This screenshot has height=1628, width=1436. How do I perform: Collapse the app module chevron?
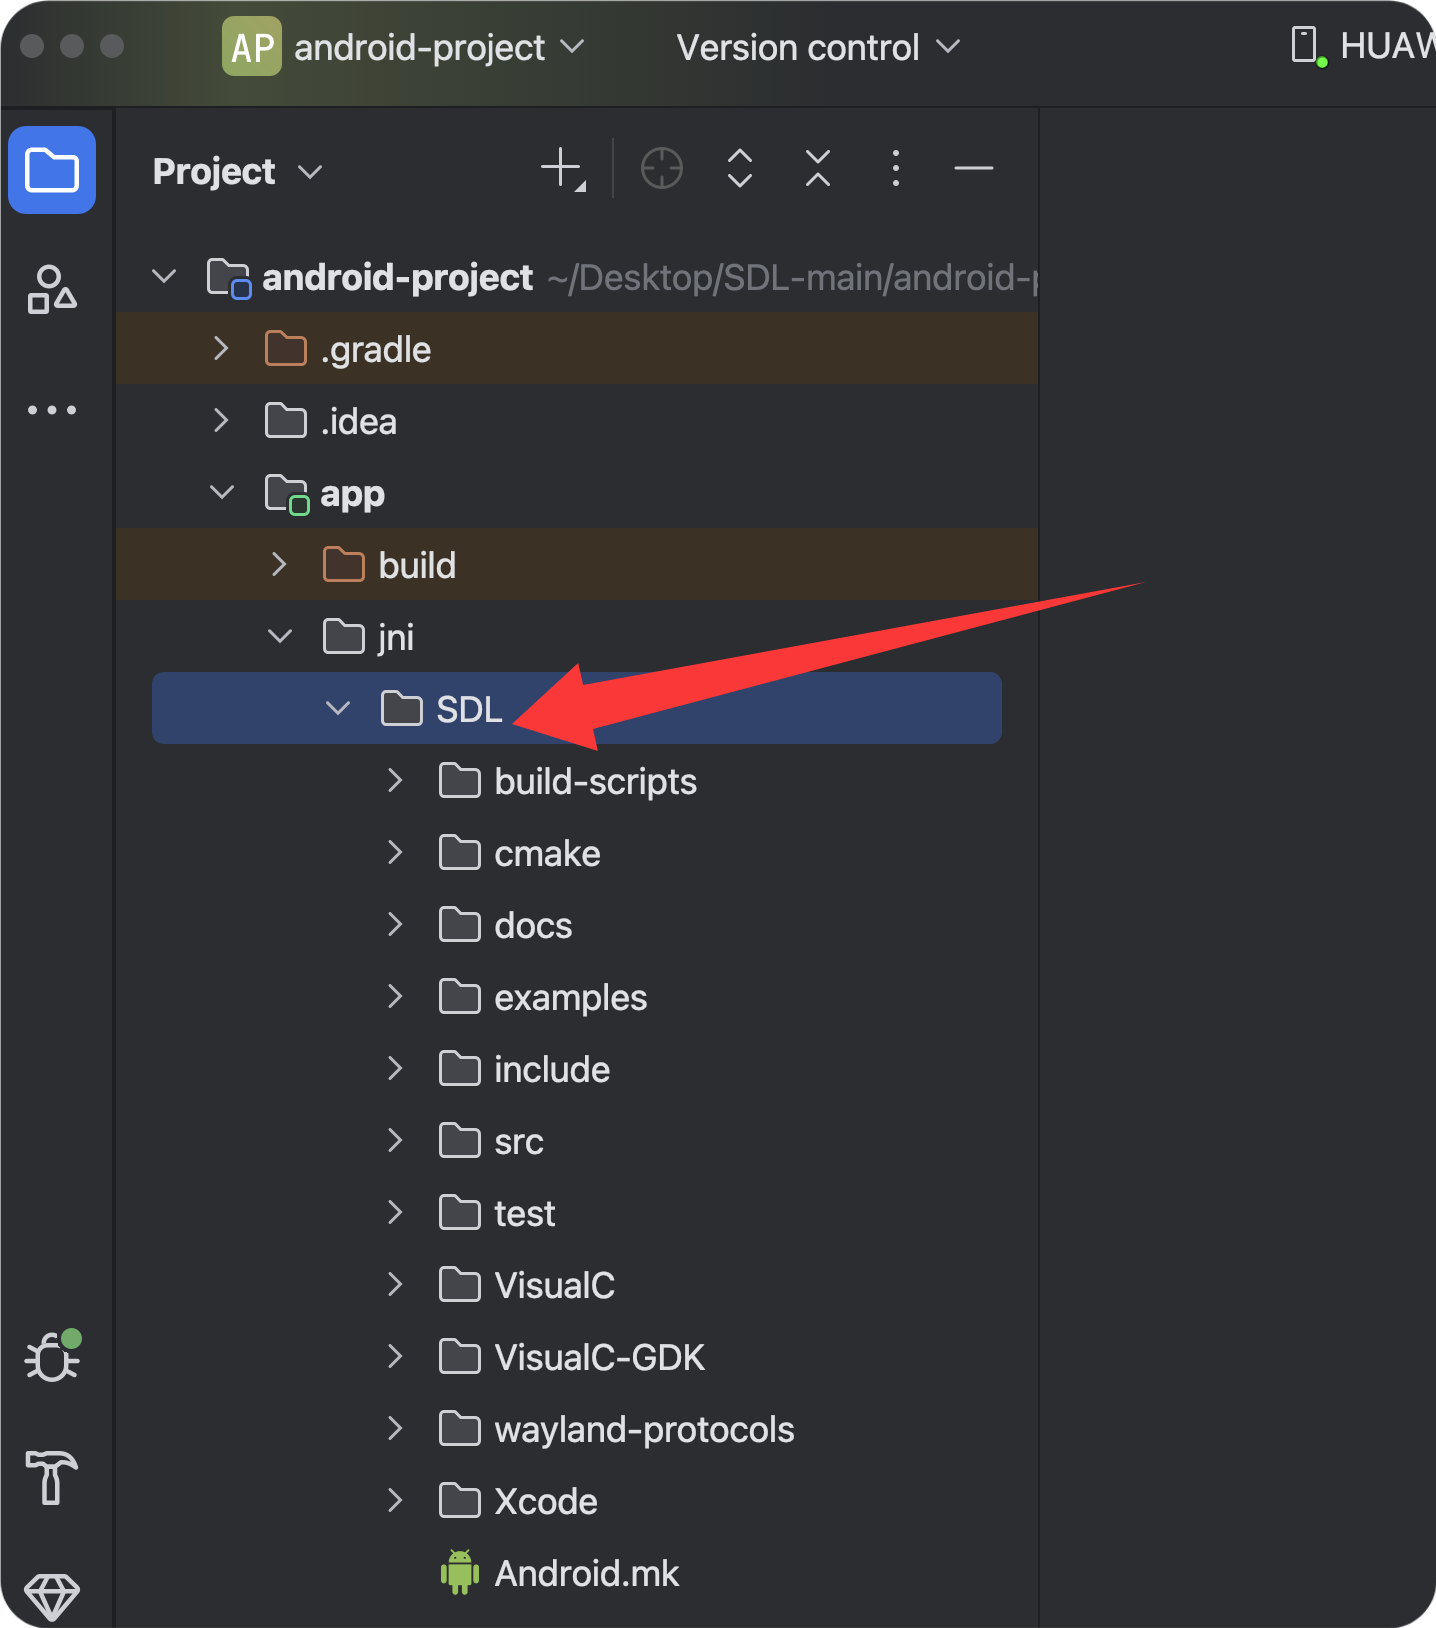(222, 492)
